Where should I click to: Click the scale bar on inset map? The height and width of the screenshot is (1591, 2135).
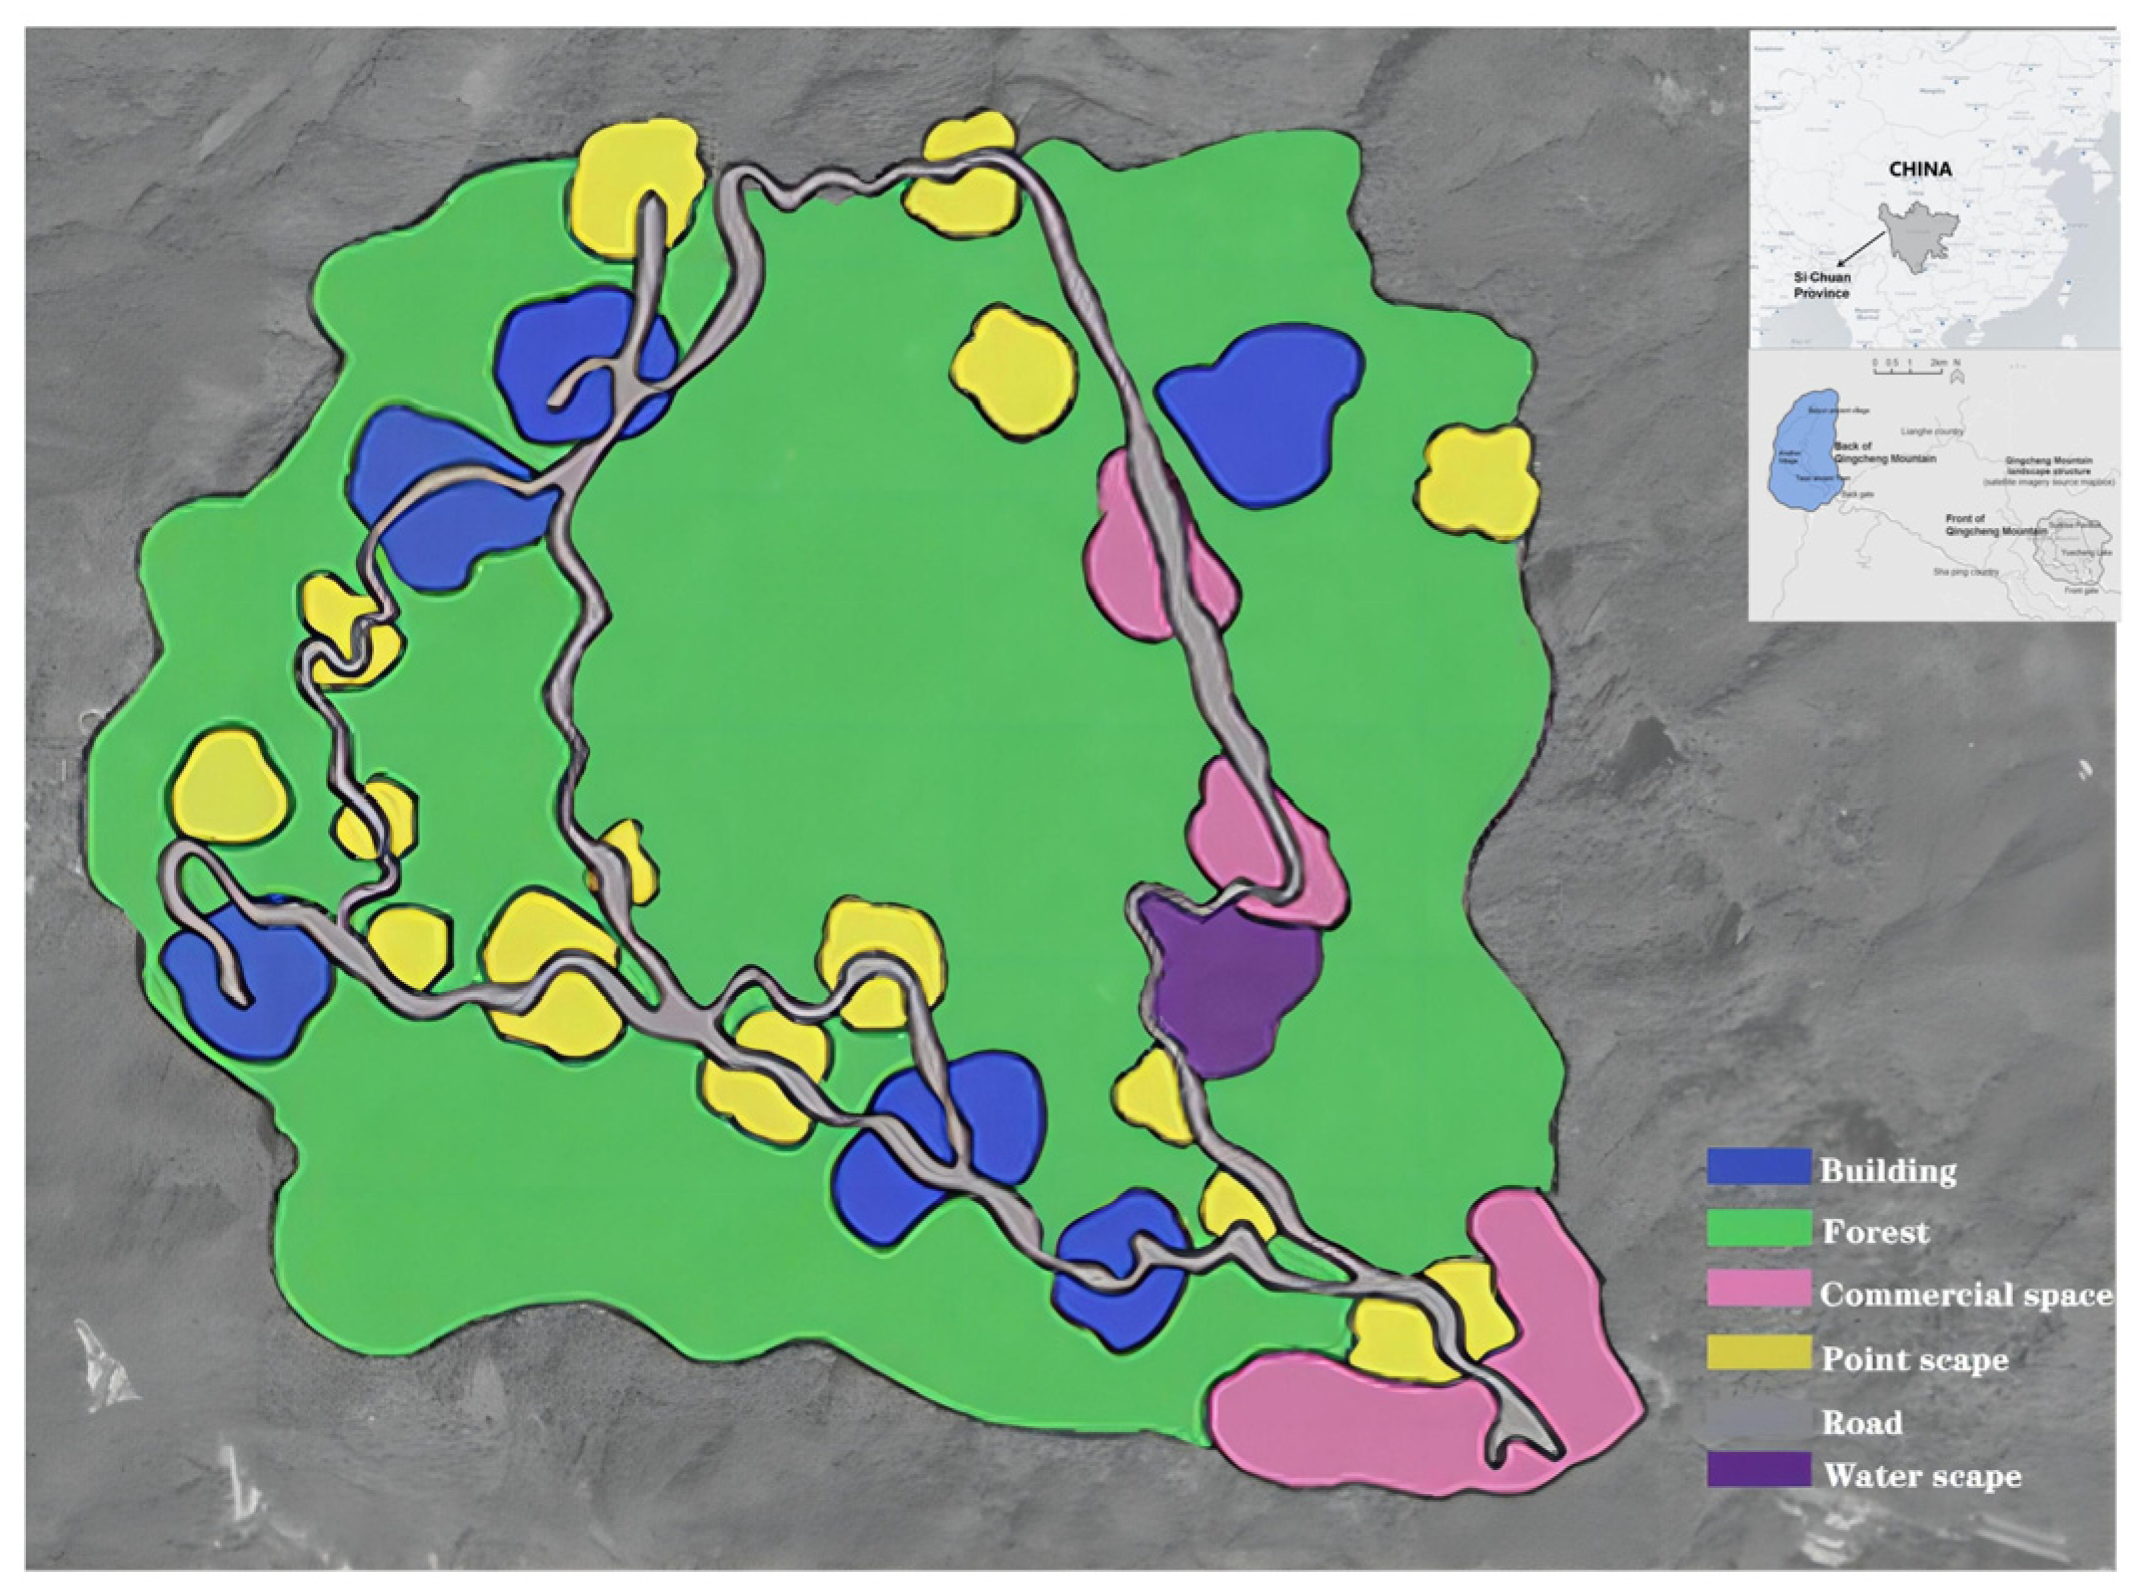point(1910,367)
